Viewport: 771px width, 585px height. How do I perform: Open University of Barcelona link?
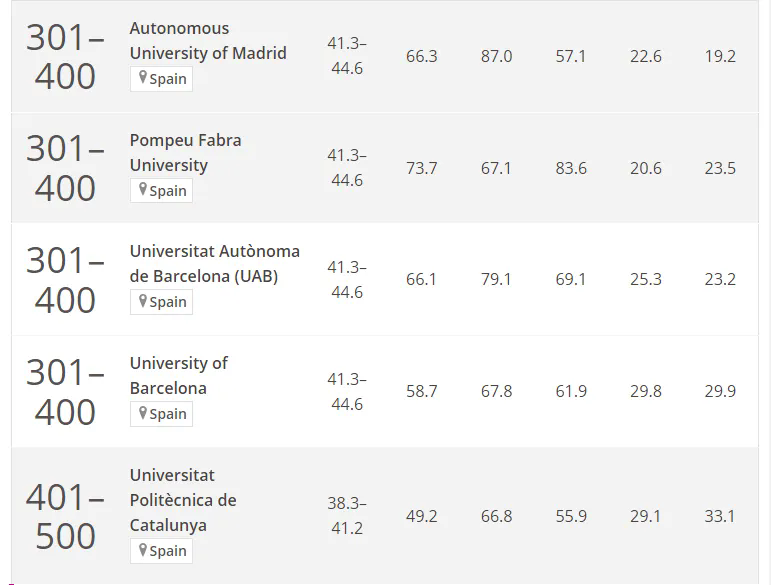click(x=178, y=376)
